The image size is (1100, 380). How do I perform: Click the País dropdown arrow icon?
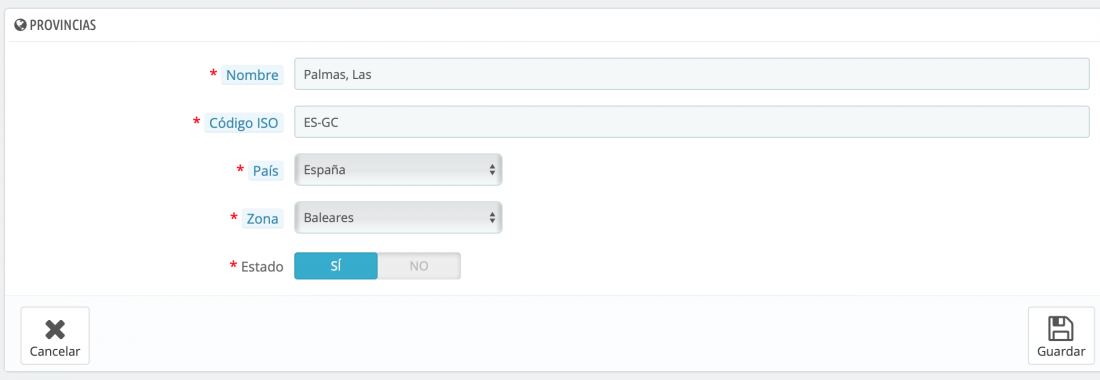[492, 170]
